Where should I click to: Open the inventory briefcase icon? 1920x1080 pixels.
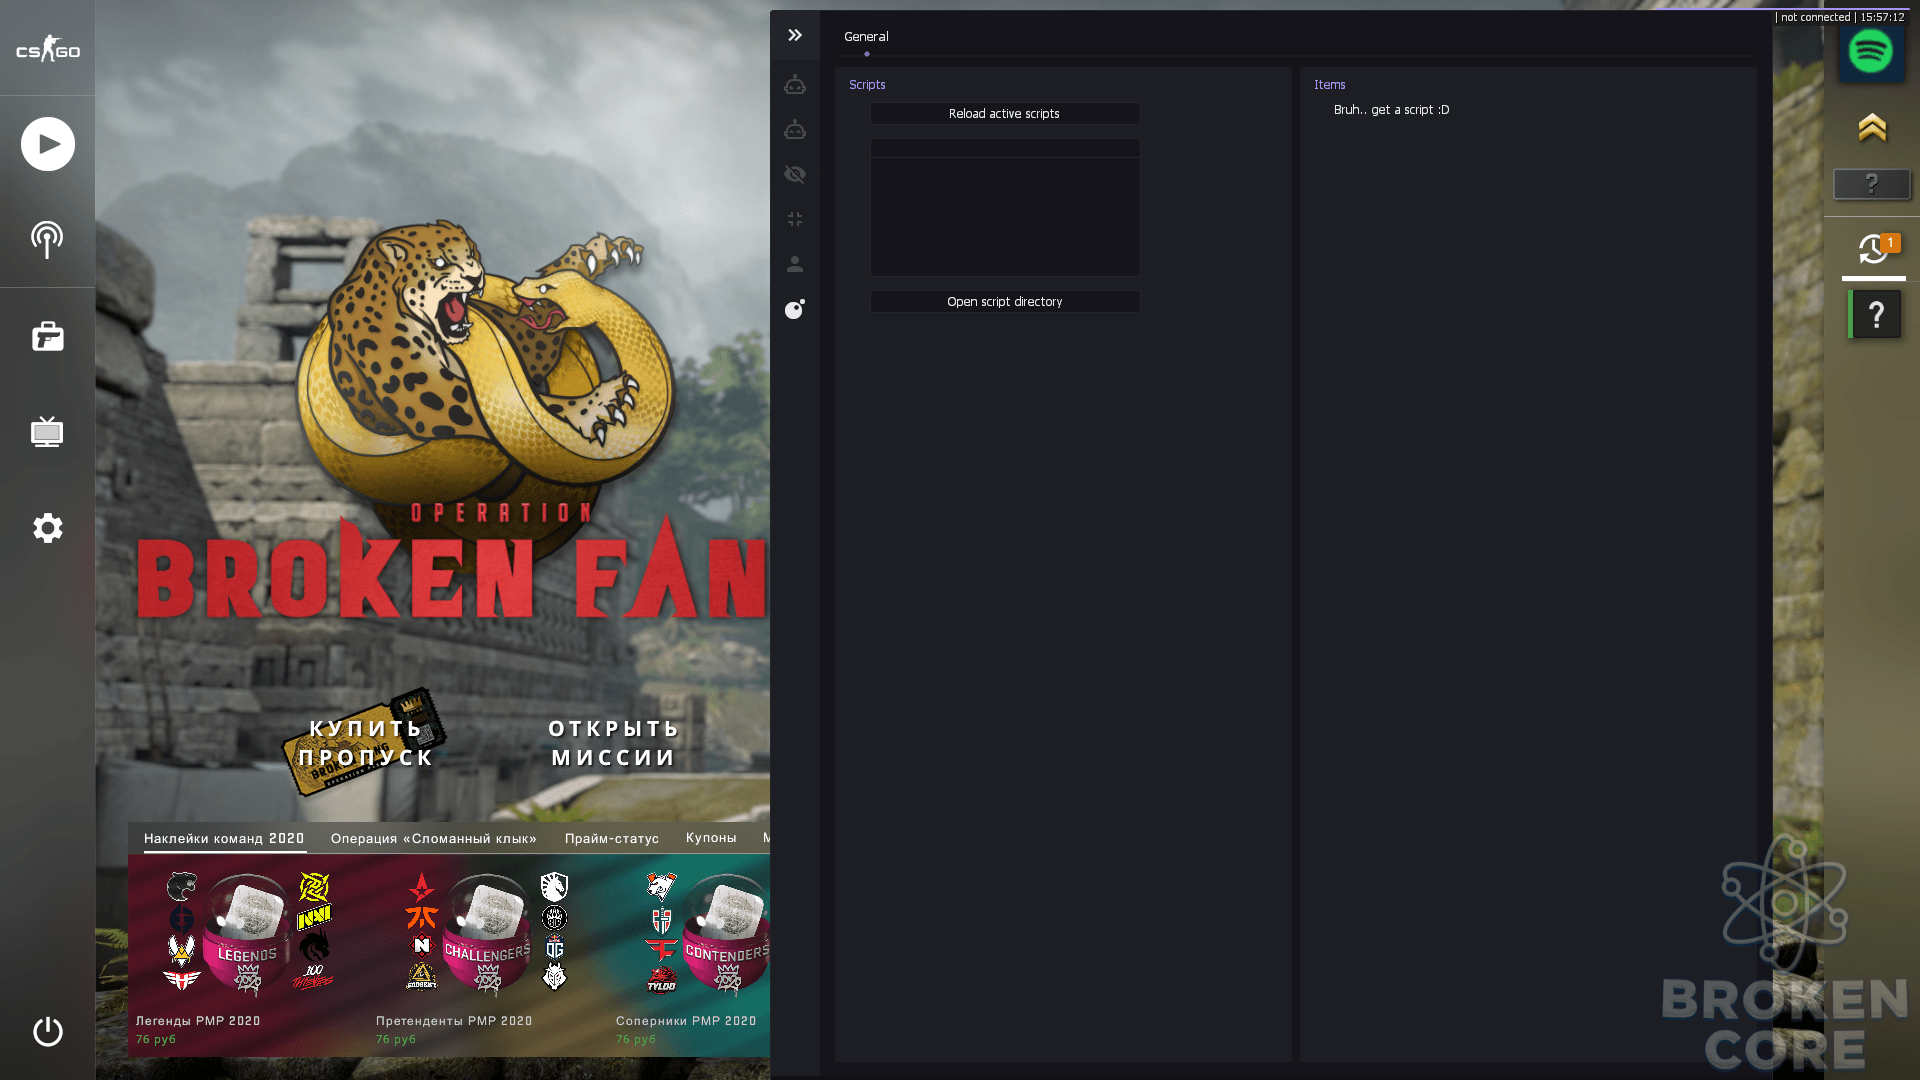pyautogui.click(x=48, y=336)
